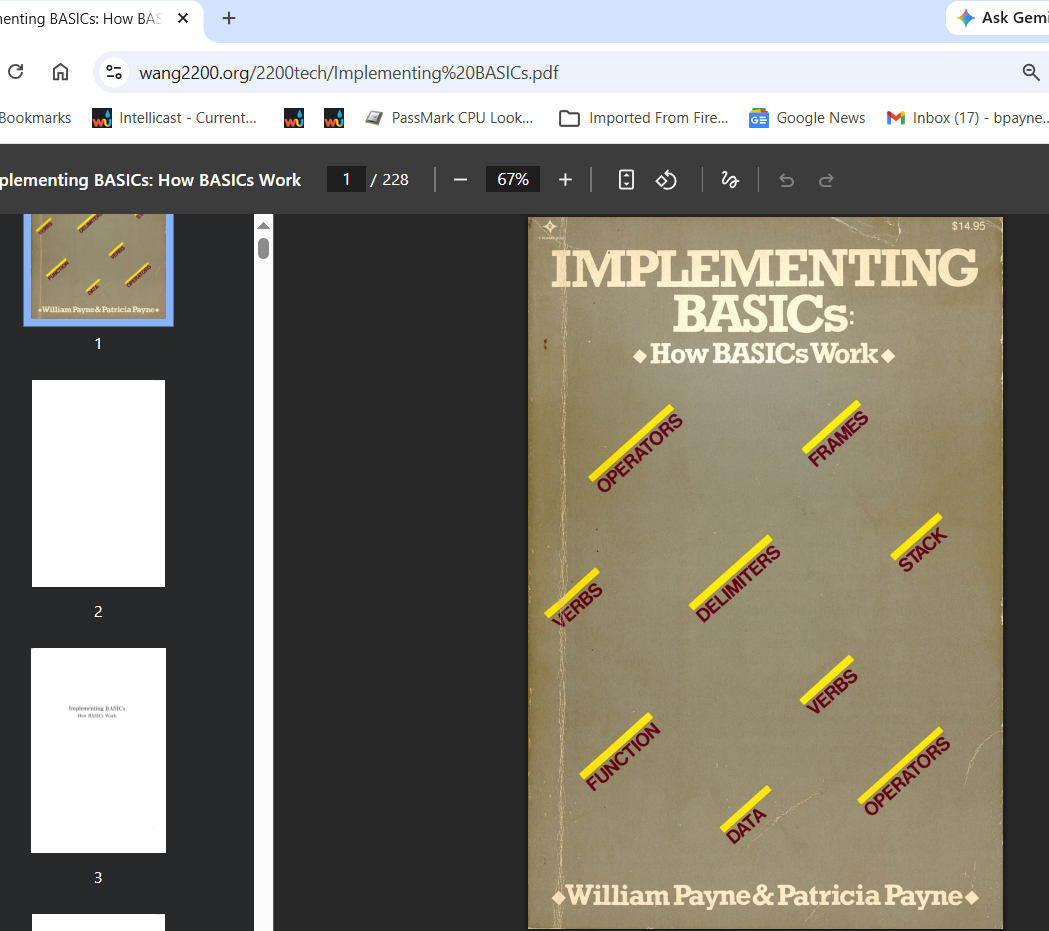Image resolution: width=1049 pixels, height=931 pixels.
Task: Open a new browser tab
Action: (229, 18)
